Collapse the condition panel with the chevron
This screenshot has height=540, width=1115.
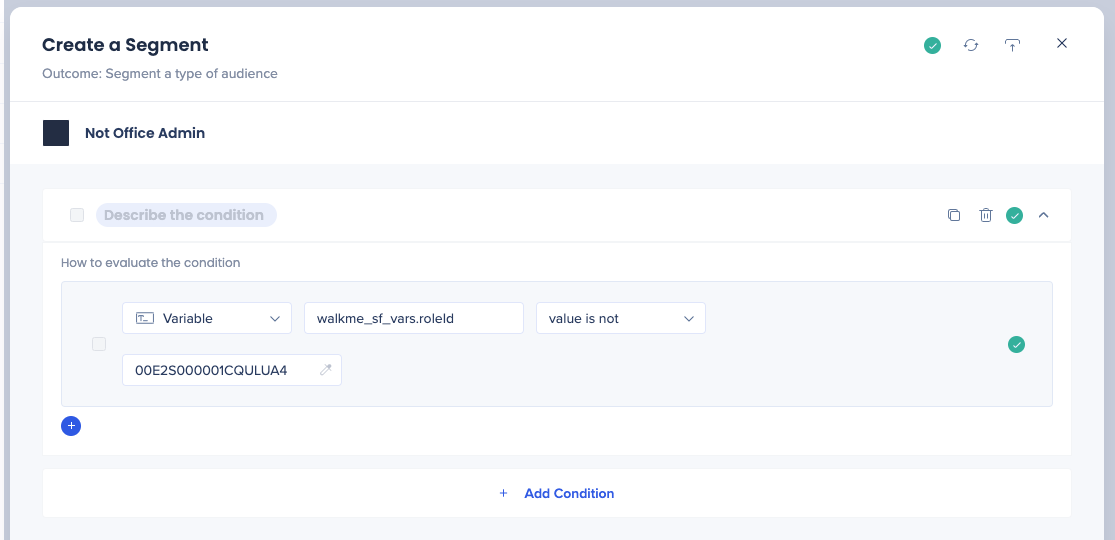(1043, 215)
